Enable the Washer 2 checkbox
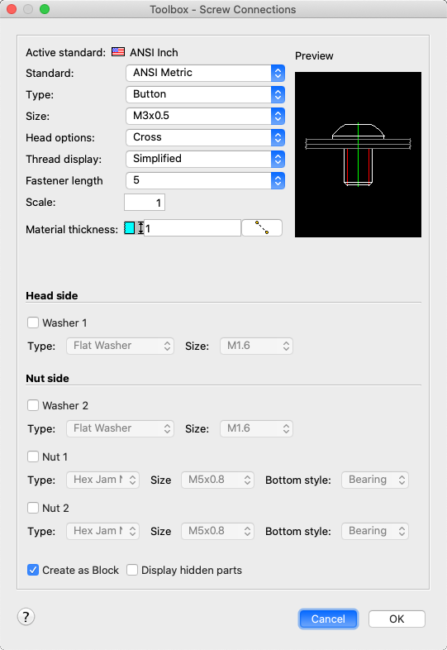The width and height of the screenshot is (447, 650). [x=33, y=405]
